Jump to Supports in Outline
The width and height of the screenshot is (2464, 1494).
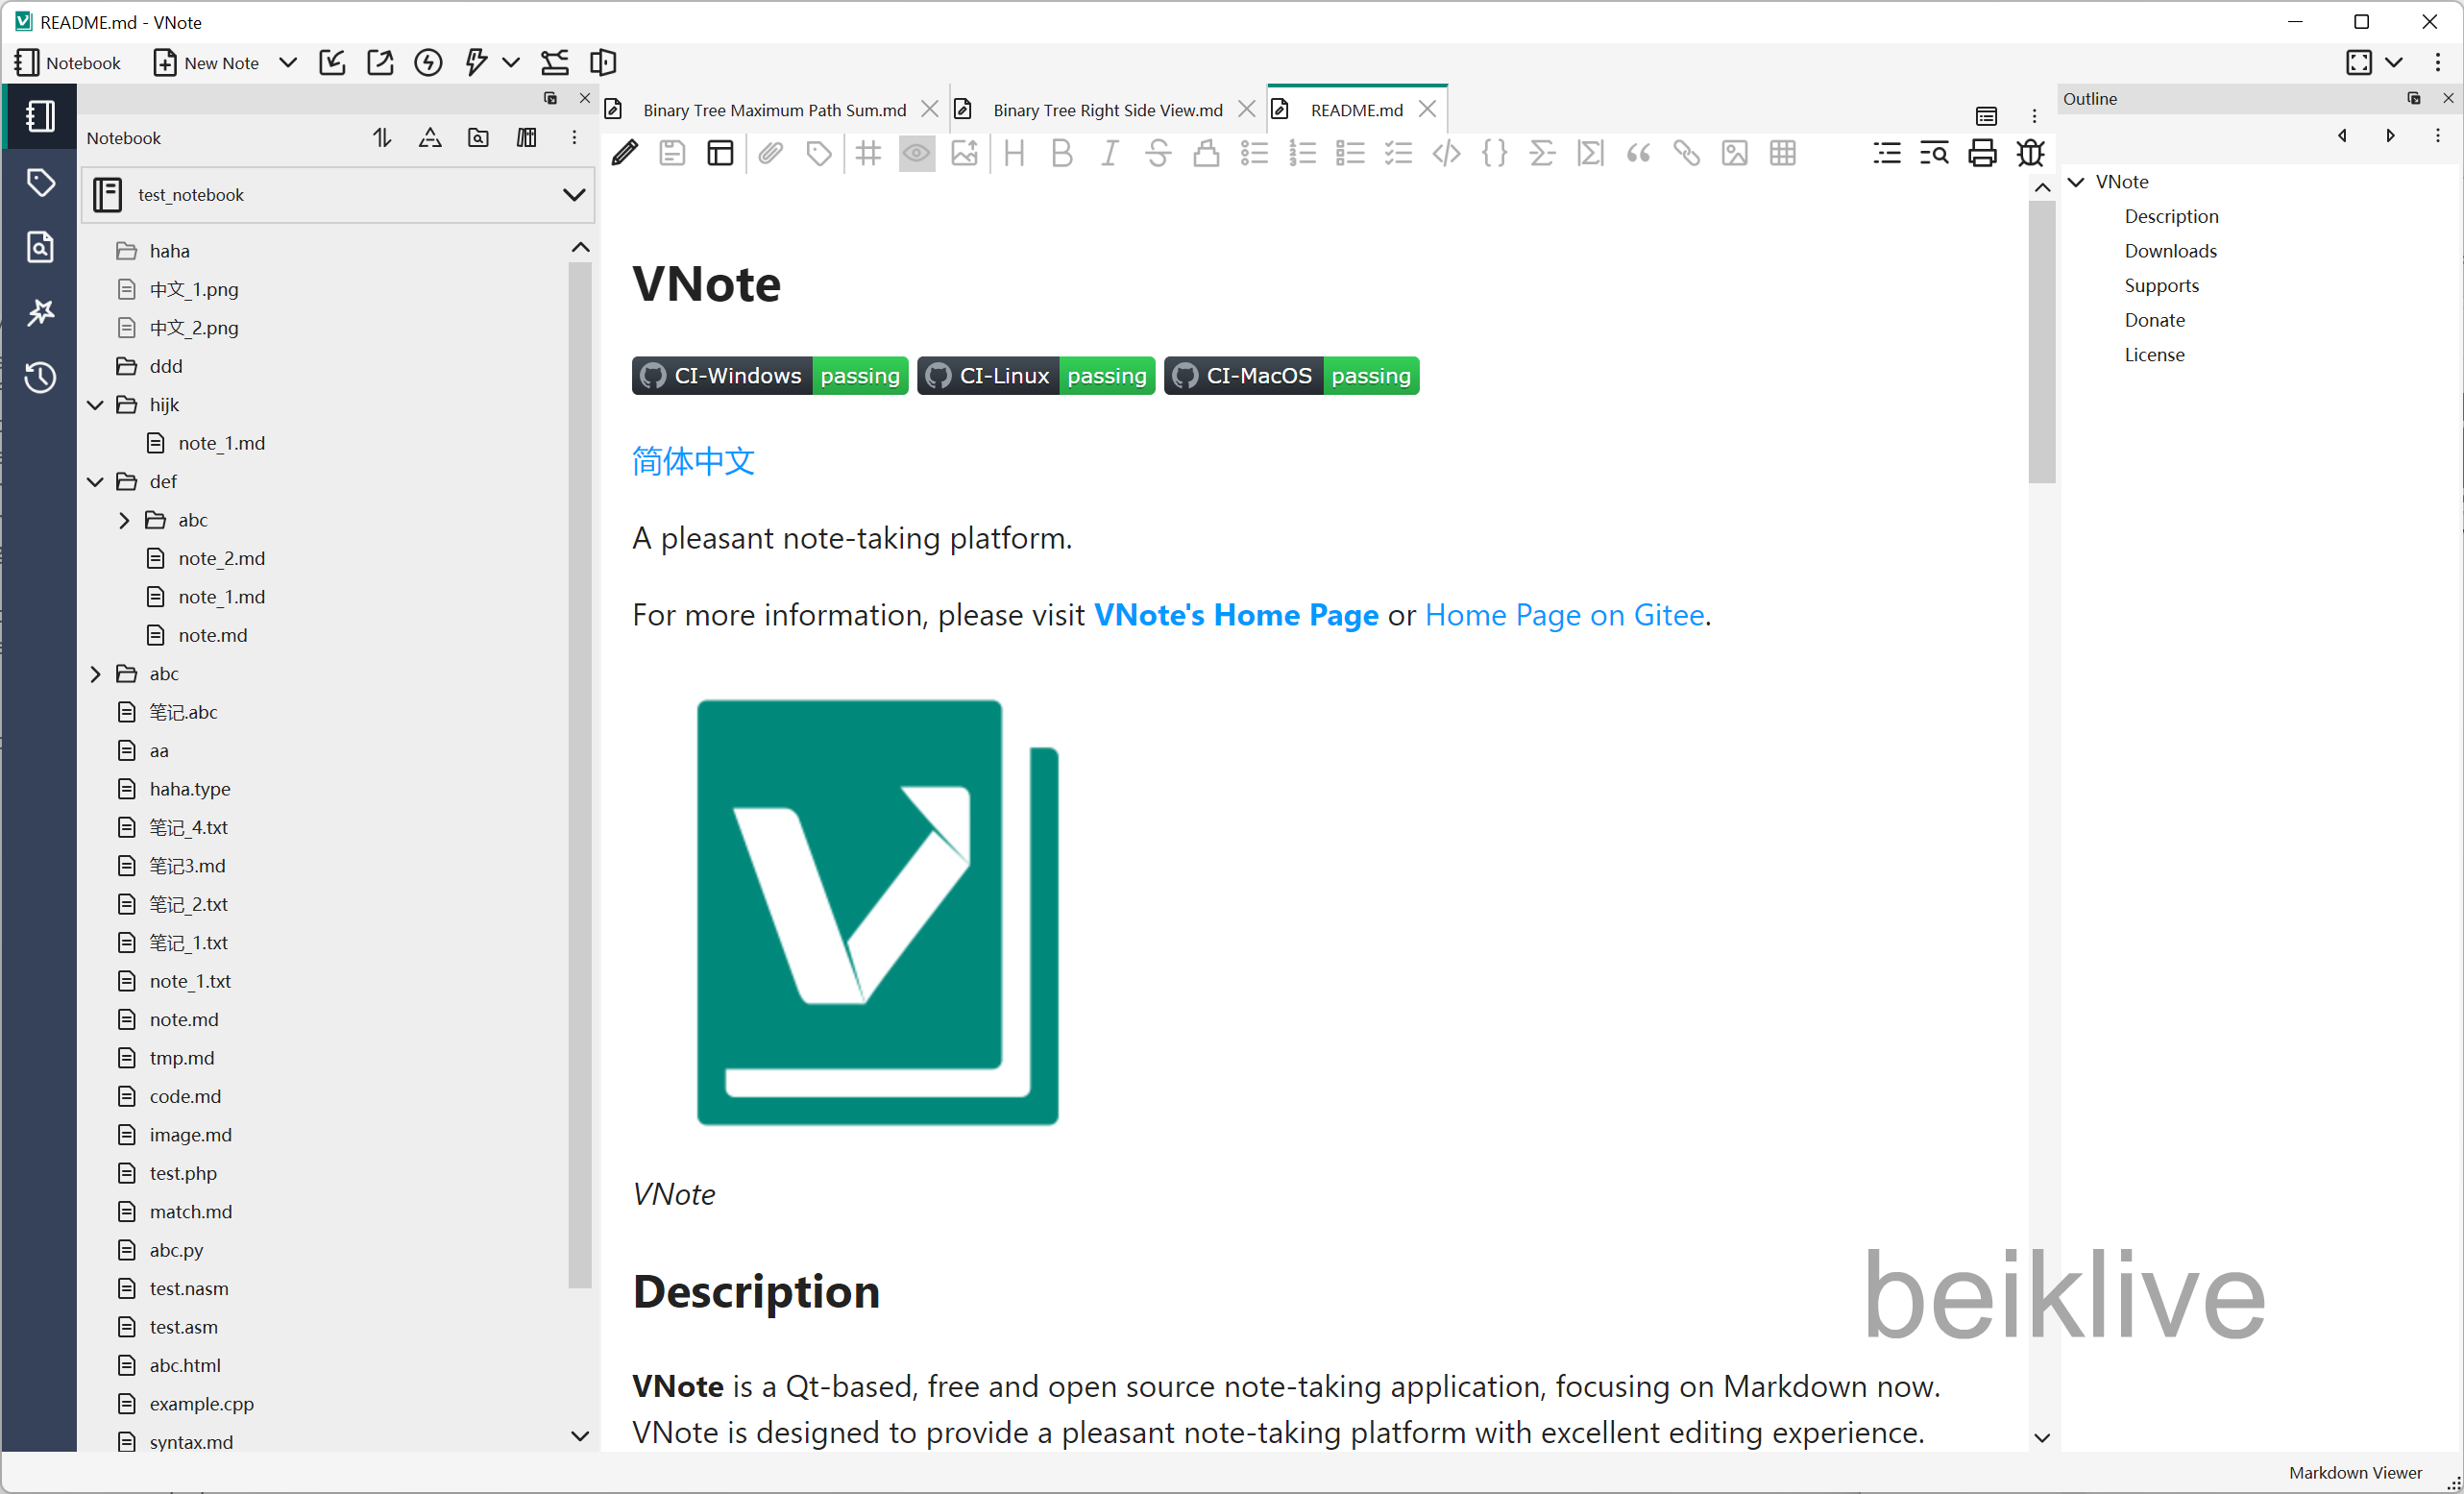point(2161,286)
